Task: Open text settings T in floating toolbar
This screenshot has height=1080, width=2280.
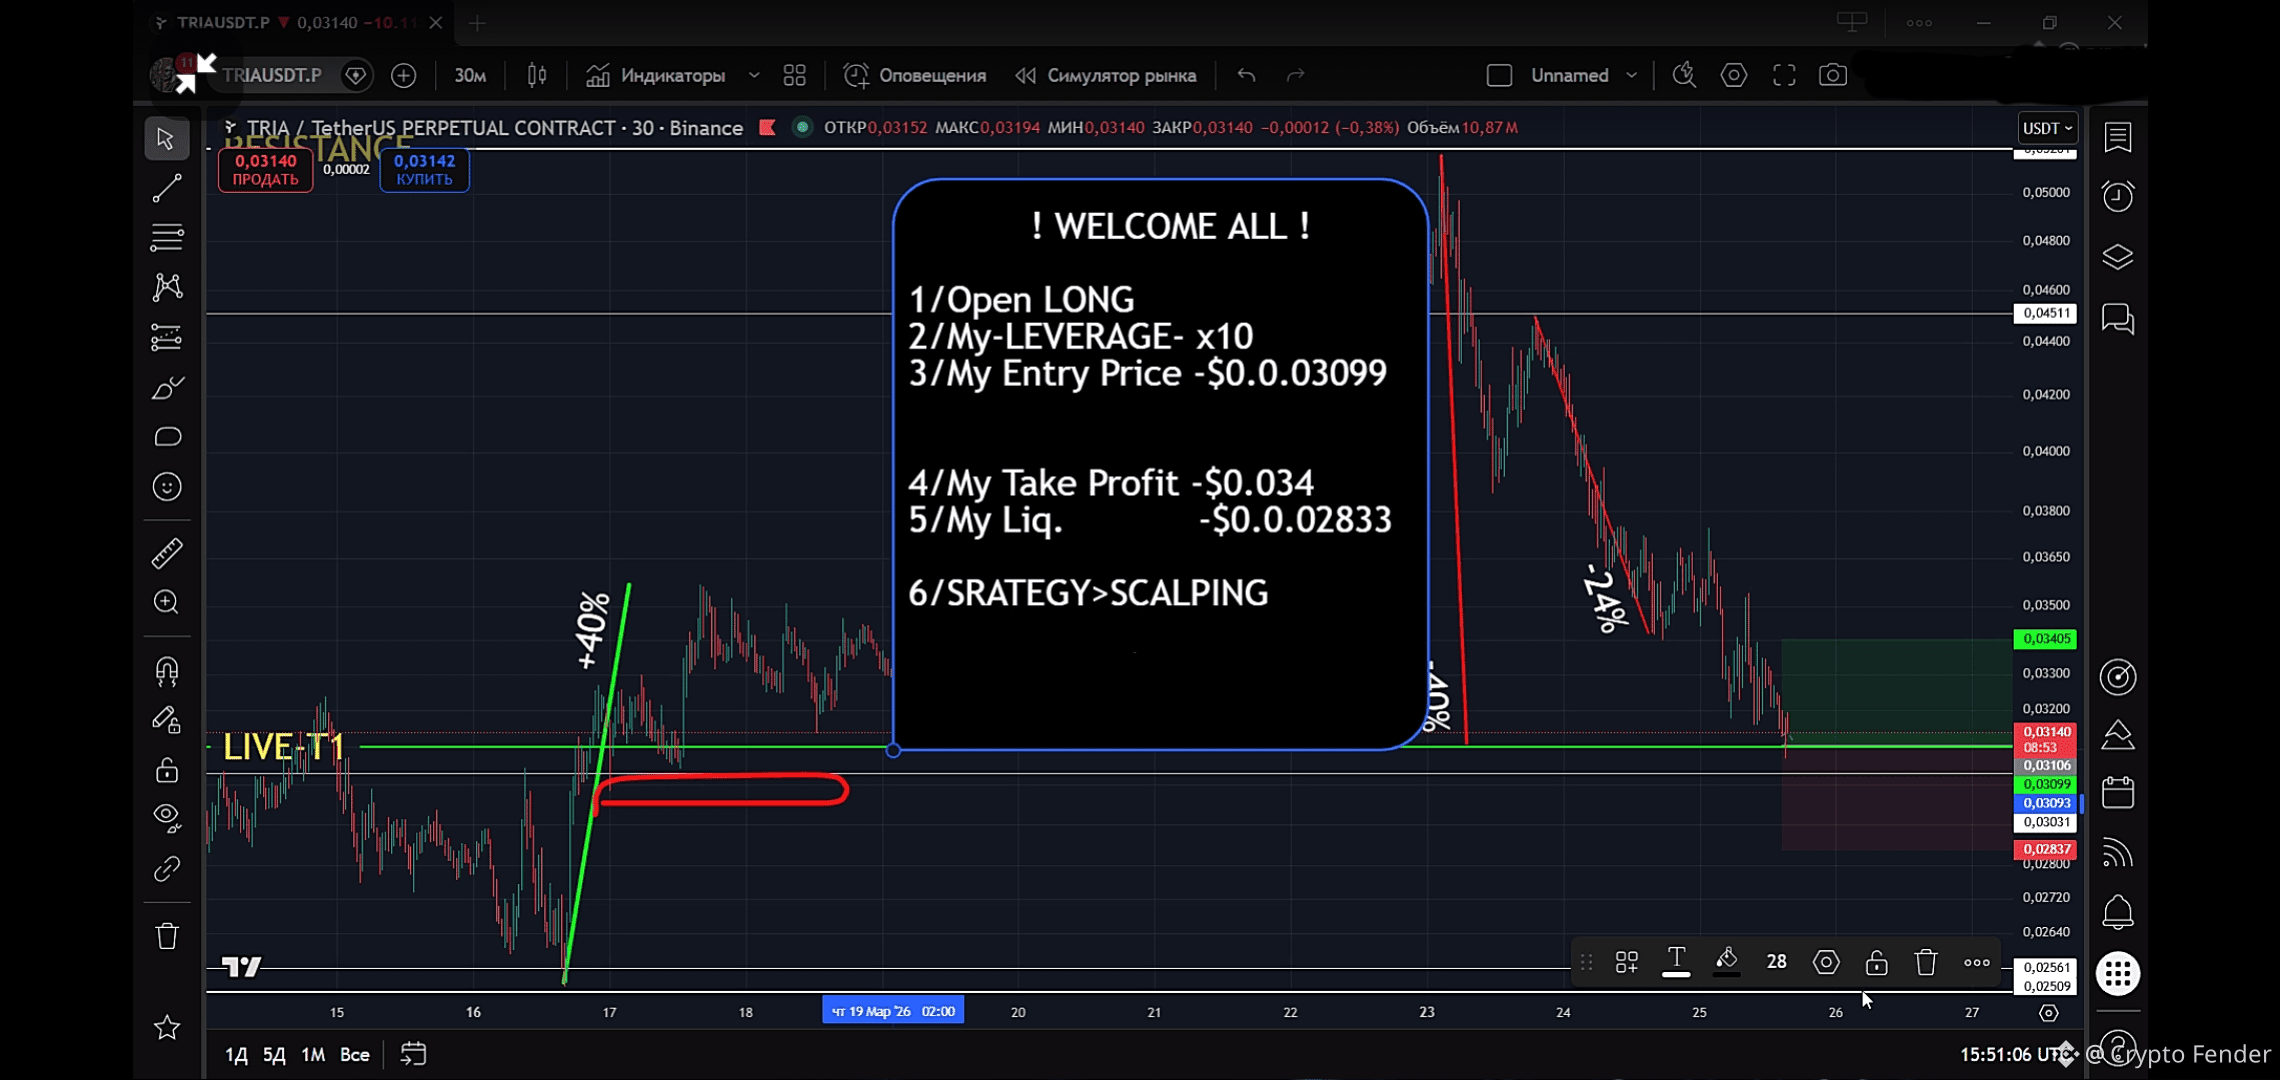Action: coord(1676,962)
